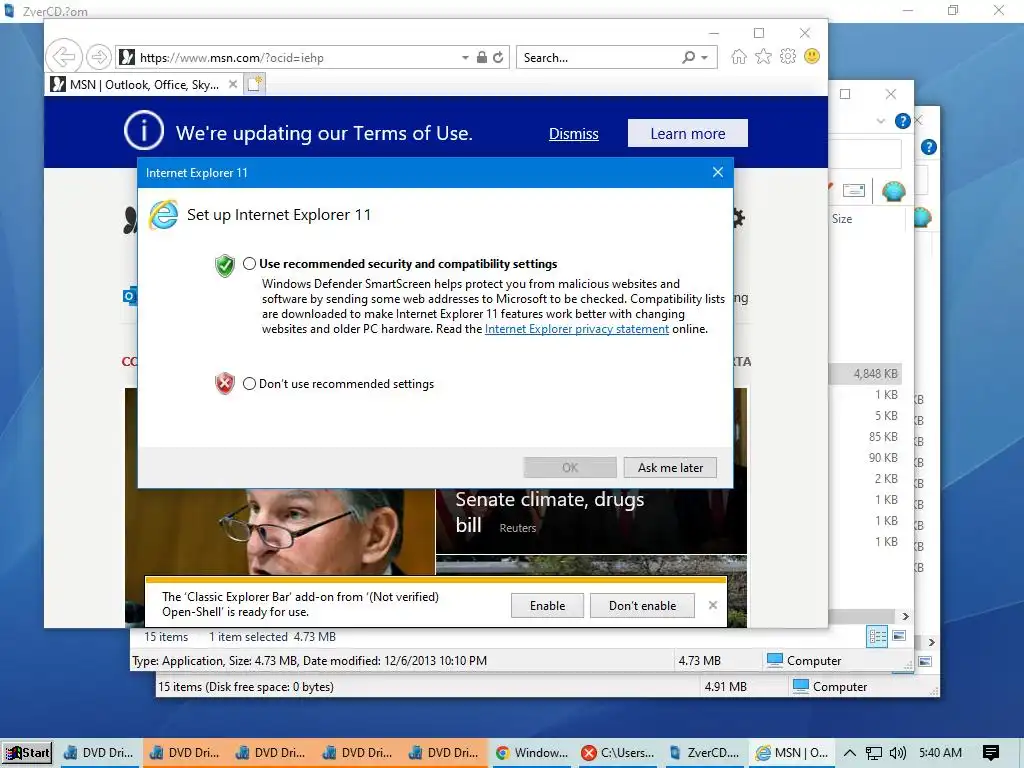The width and height of the screenshot is (1024, 768).
Task: Click the red shield not-recommended icon
Action: pos(225,383)
